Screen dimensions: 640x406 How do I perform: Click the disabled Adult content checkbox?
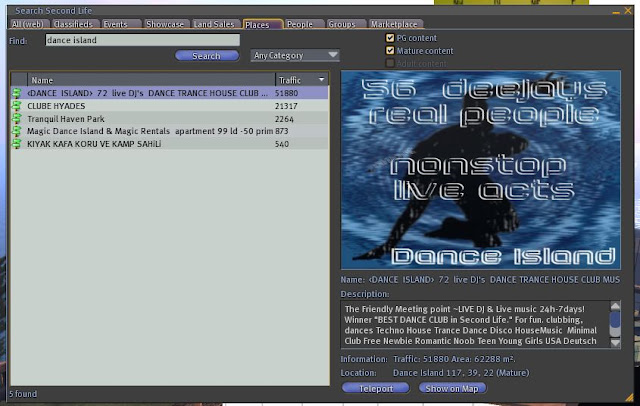point(390,63)
